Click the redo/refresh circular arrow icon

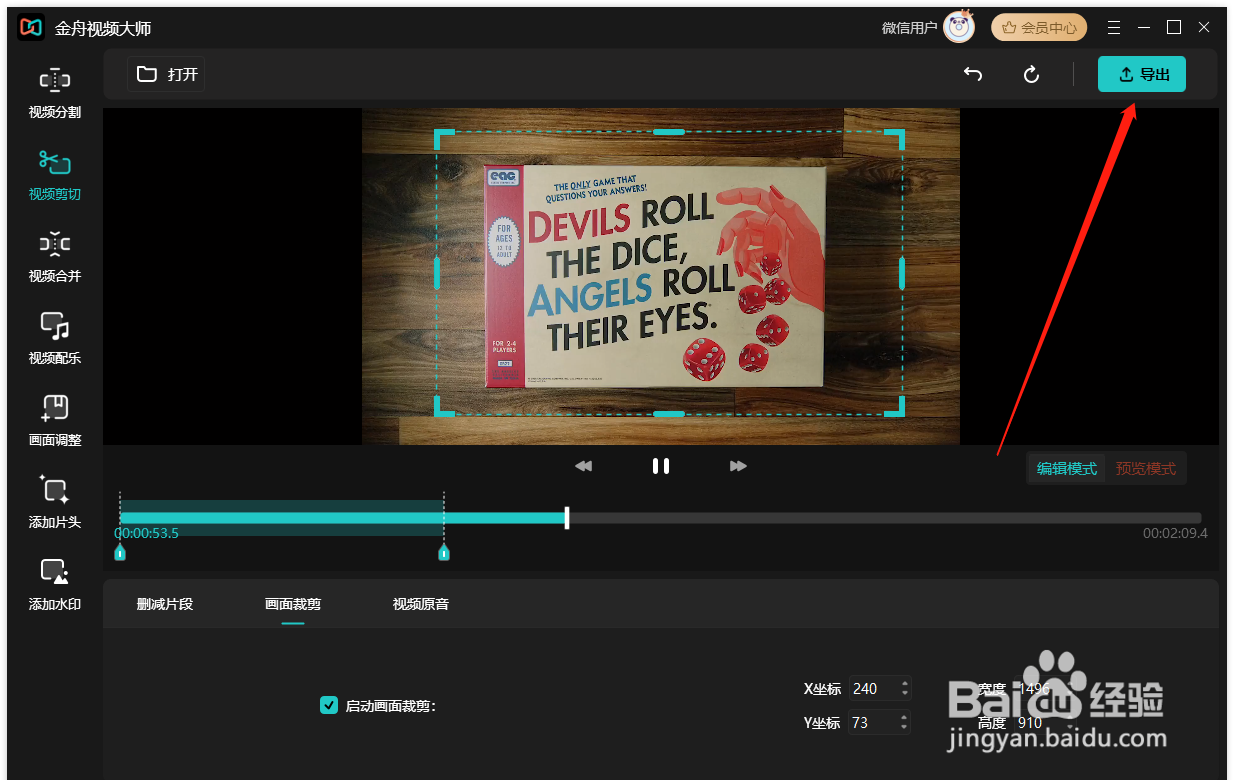click(x=1032, y=74)
